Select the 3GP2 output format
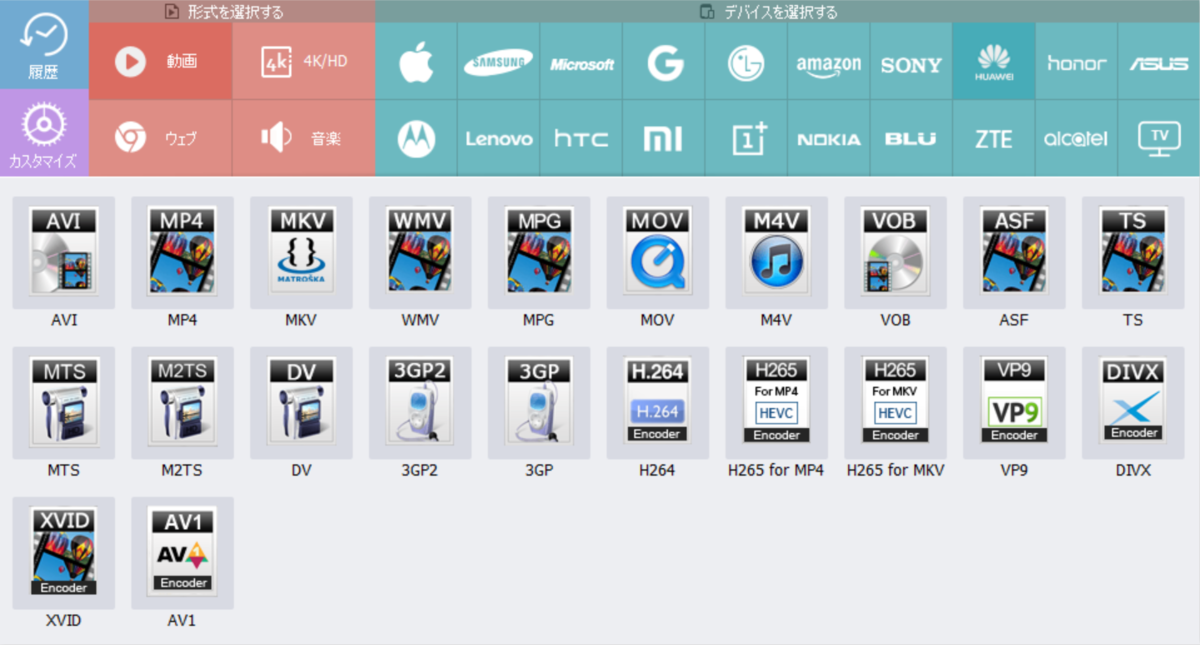This screenshot has width=1200, height=645. click(420, 403)
